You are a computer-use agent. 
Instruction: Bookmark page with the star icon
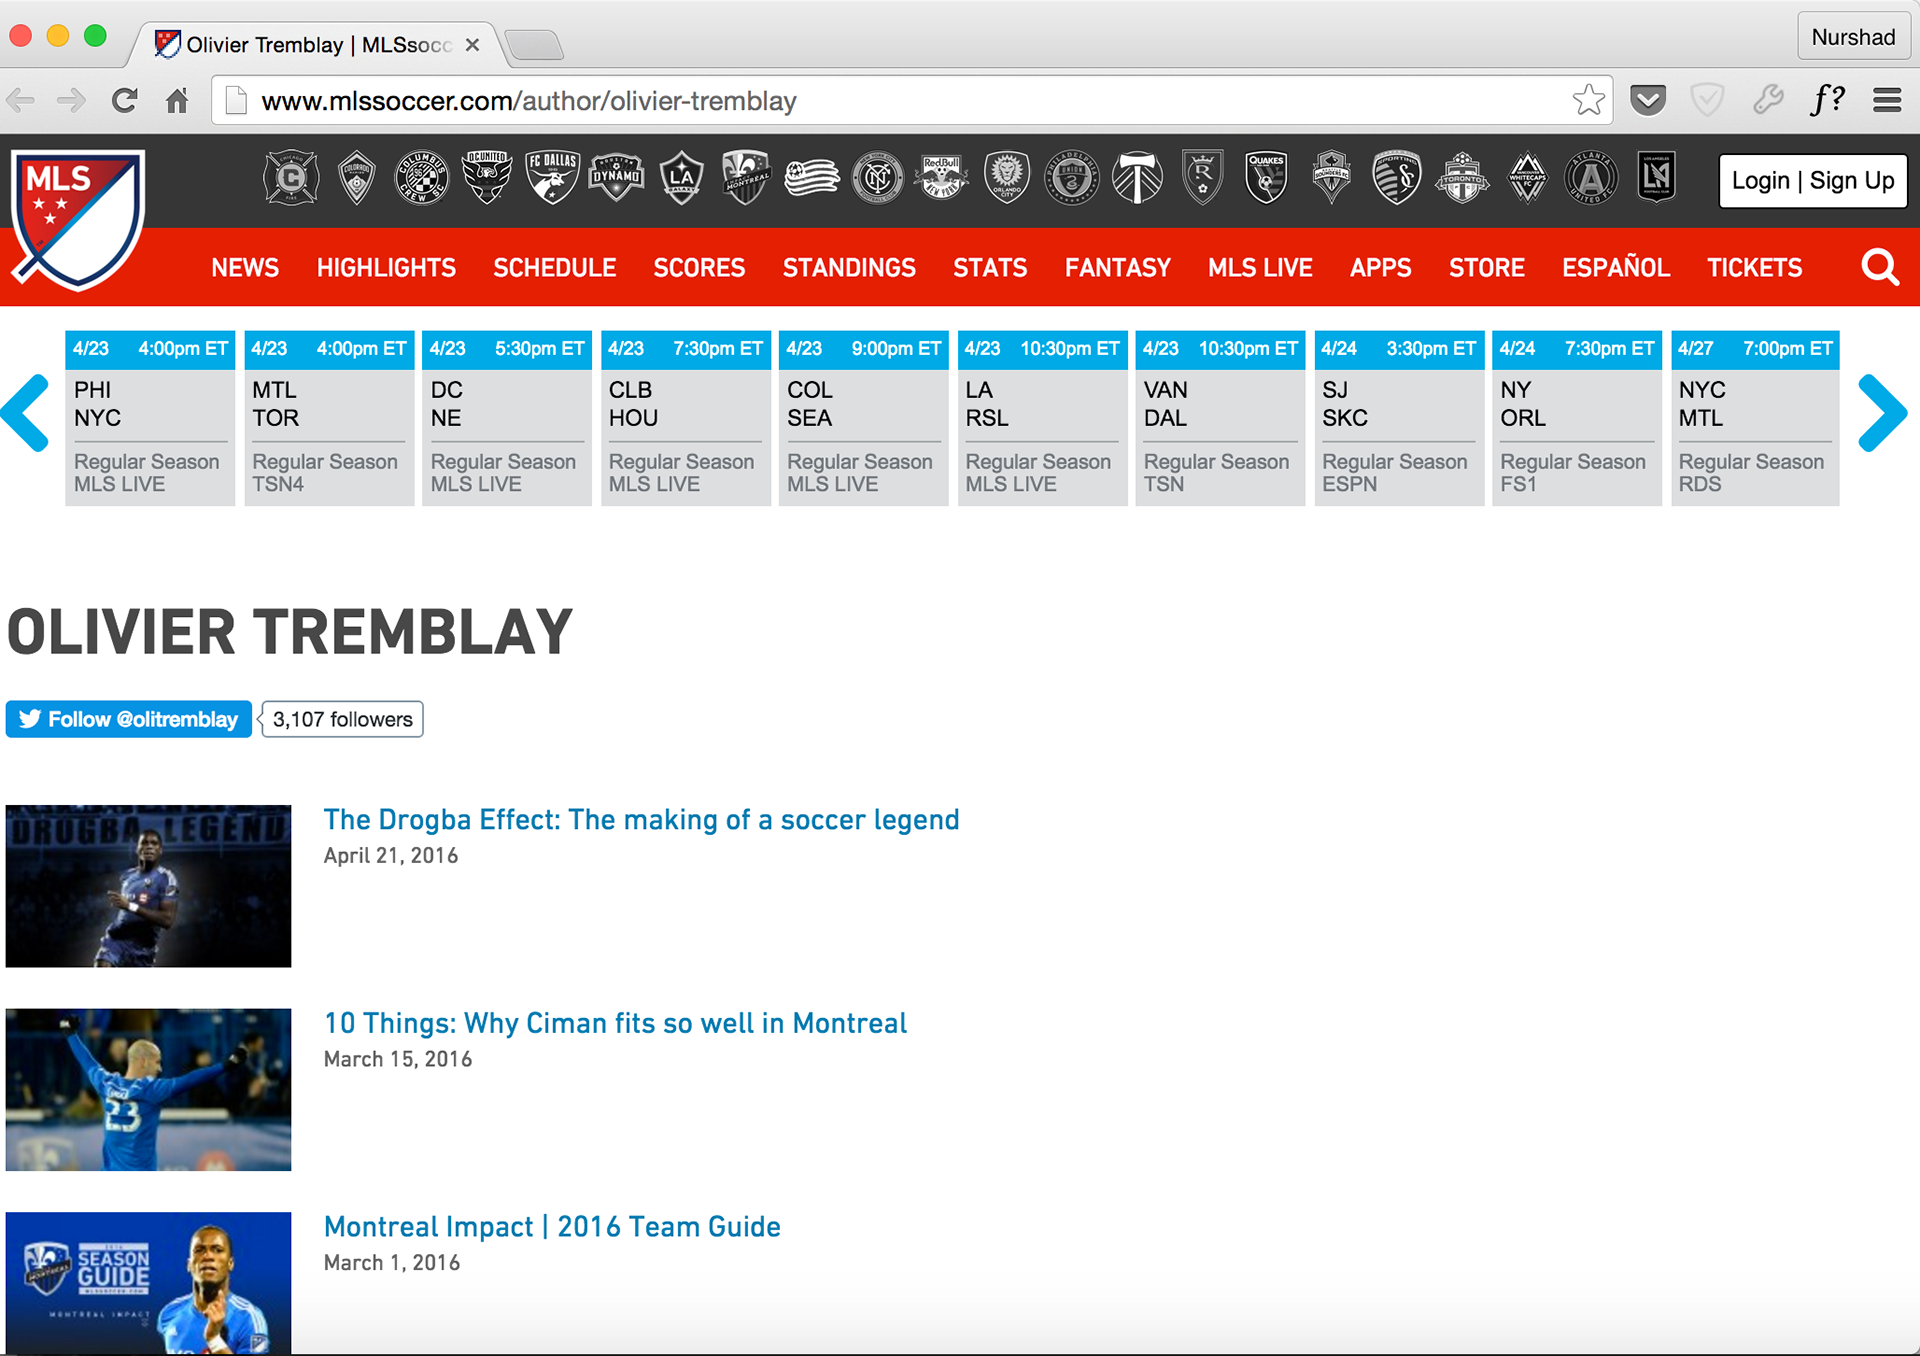1588,100
